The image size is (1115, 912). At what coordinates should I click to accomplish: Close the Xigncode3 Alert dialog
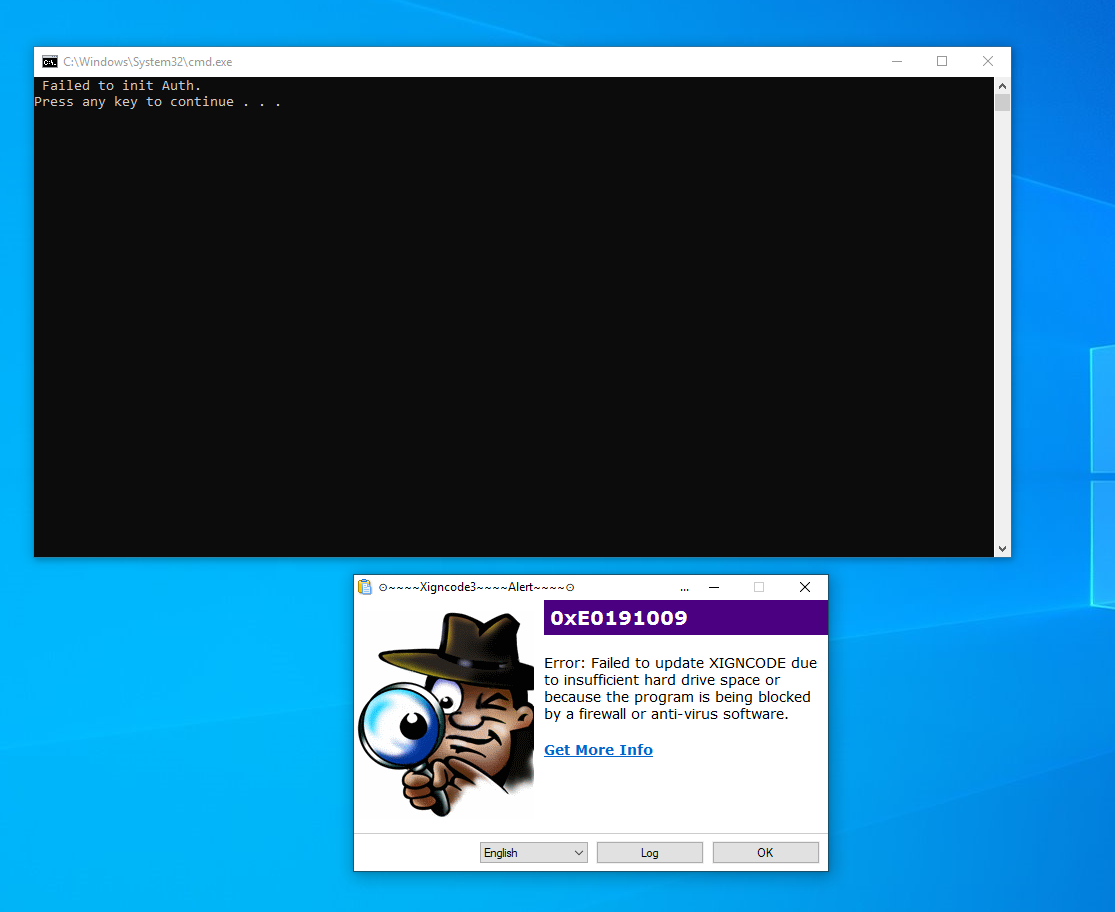[x=805, y=587]
